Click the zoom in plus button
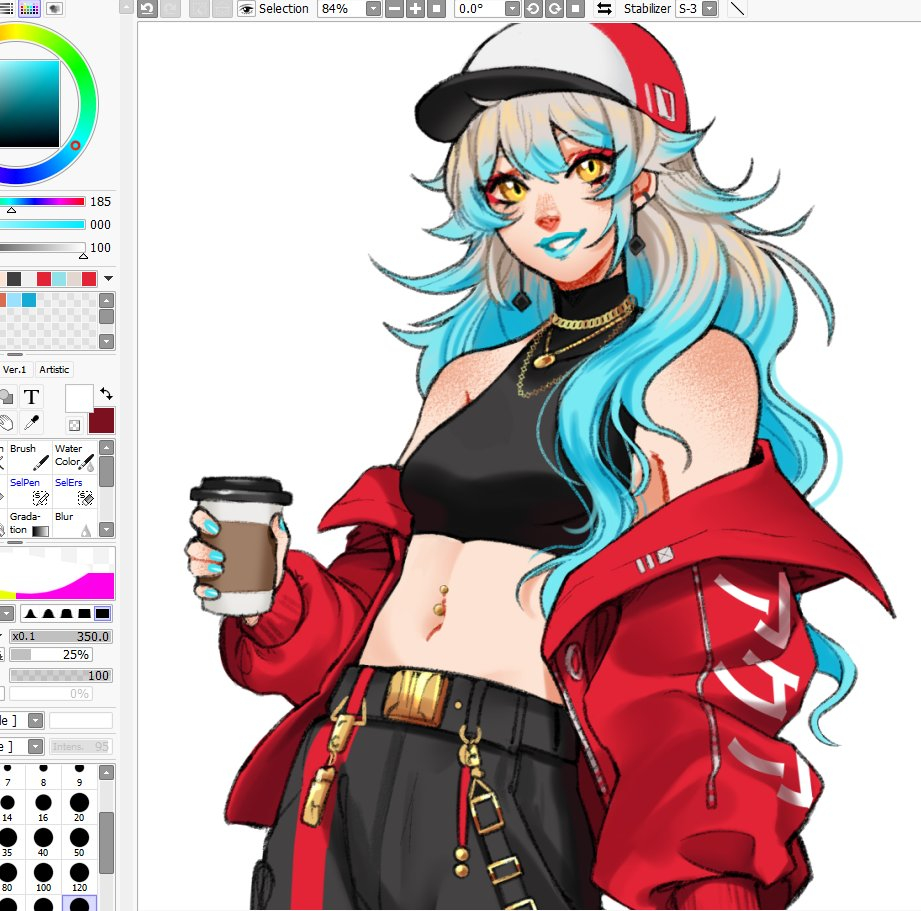The width and height of the screenshot is (921, 911). point(415,9)
